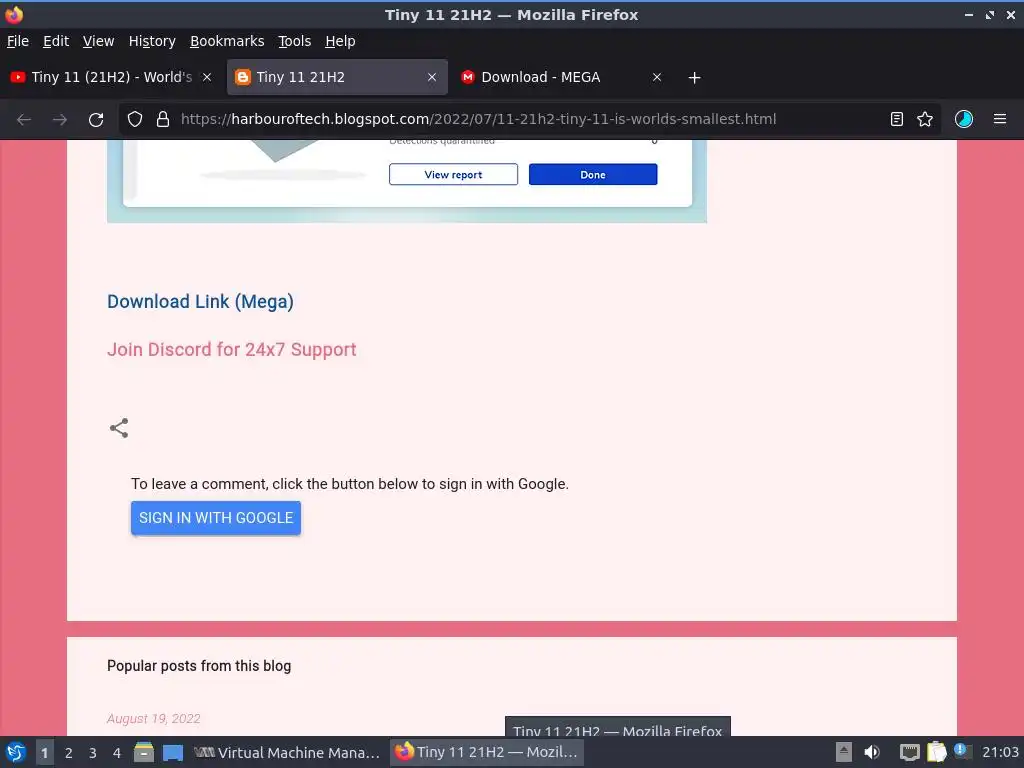Screen dimensions: 1024x768
Task: Bookmark this page with the star icon
Action: click(x=925, y=120)
